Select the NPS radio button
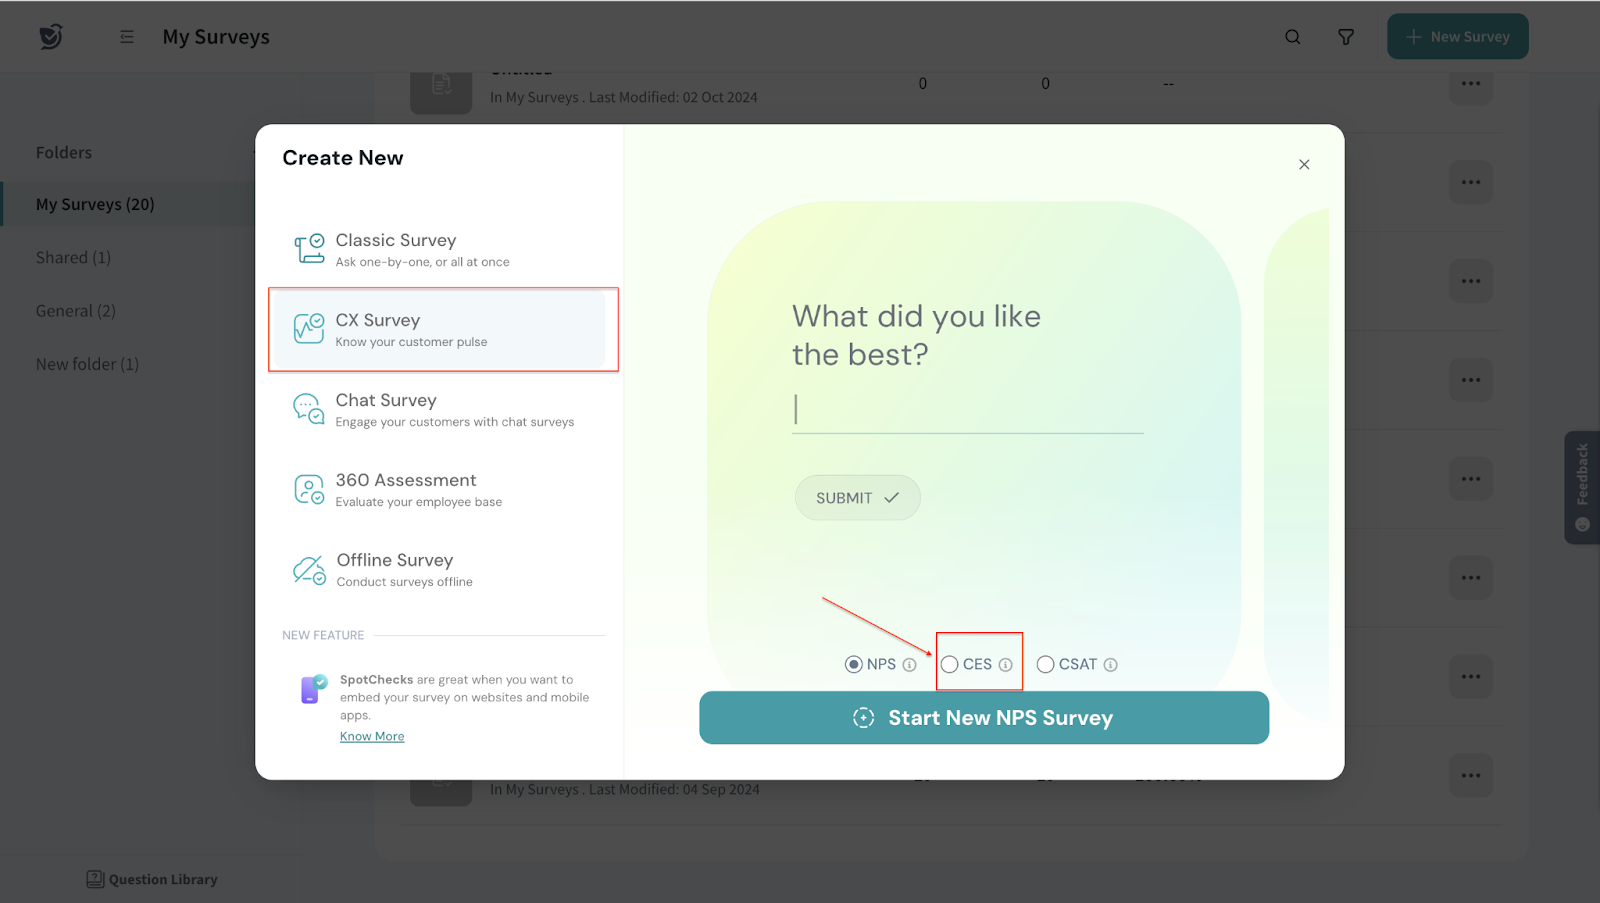Screen dimensions: 1600x903 tap(854, 665)
